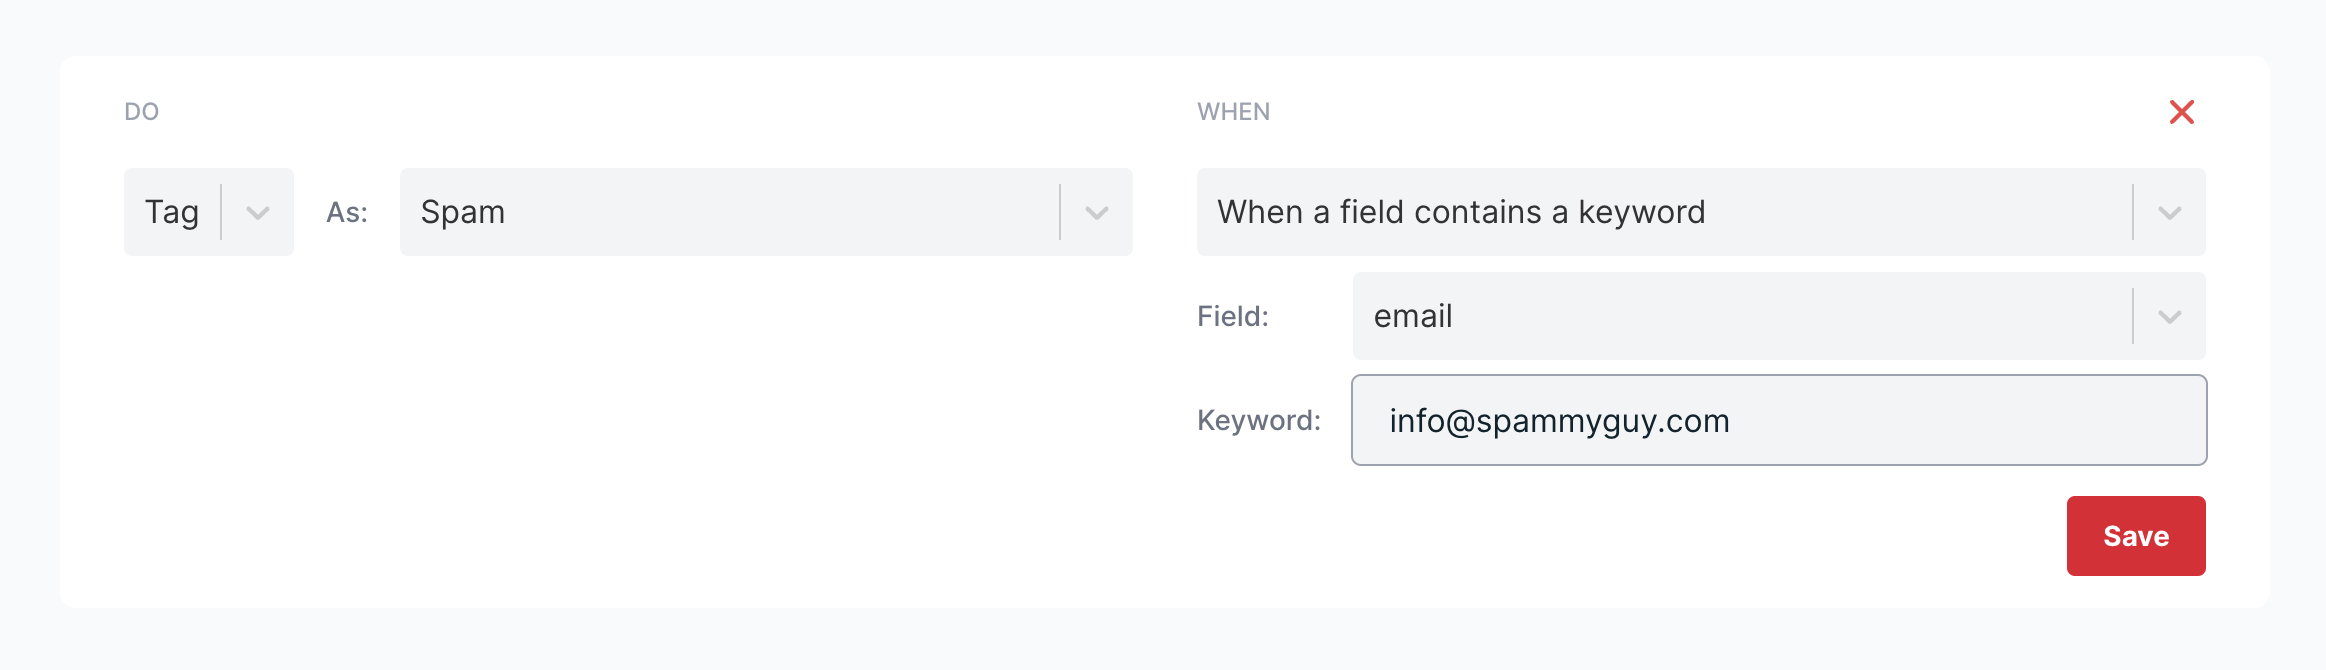Viewport: 2326px width, 670px height.
Task: Click the word 'email' in Field selector
Action: (x=1412, y=316)
